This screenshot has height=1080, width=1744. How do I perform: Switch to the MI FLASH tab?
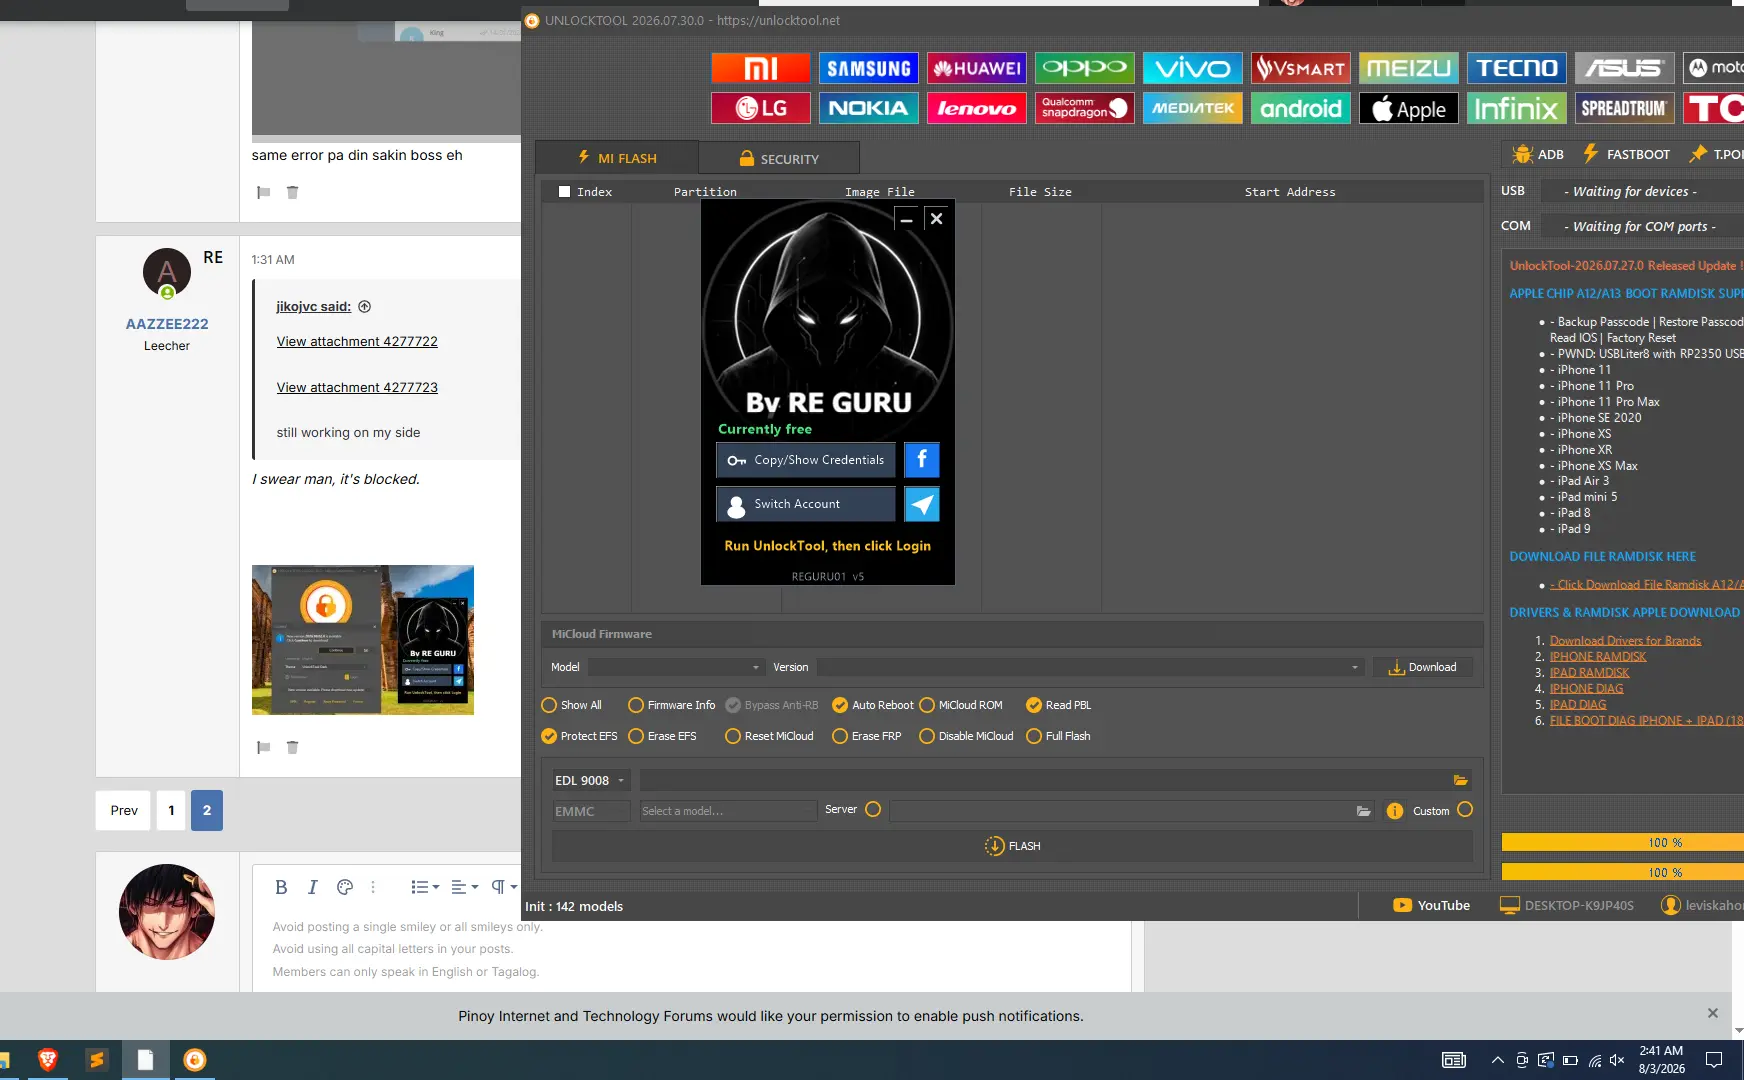click(x=617, y=158)
